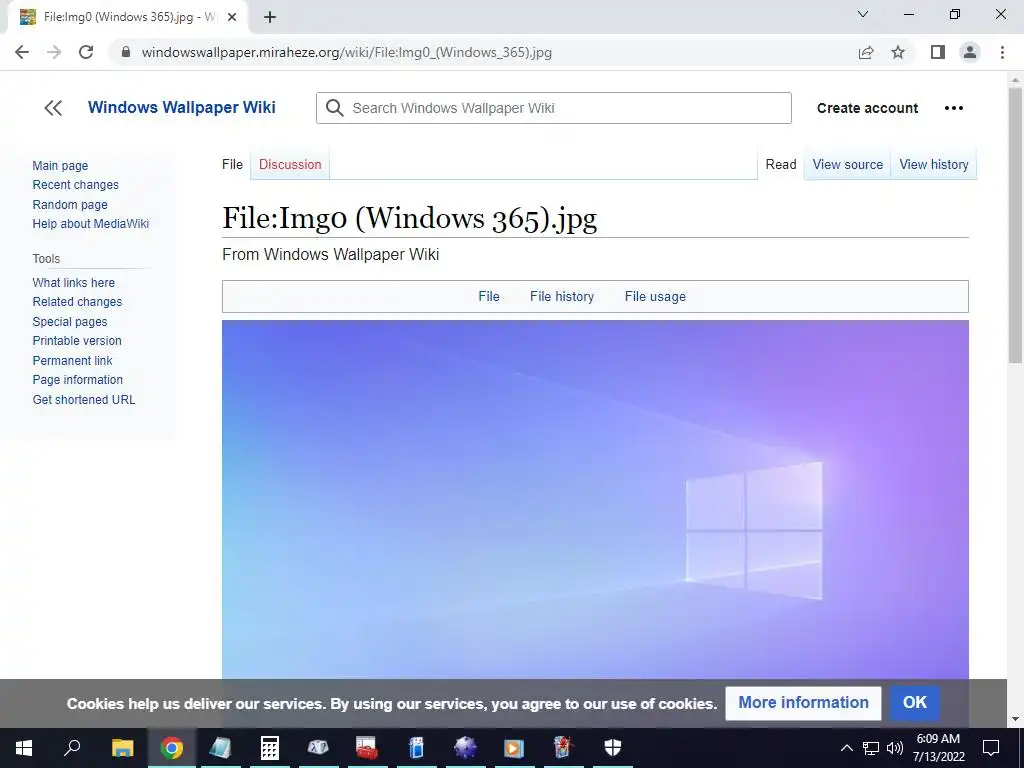Open Main page in sidebar
This screenshot has width=1024, height=768.
[60, 166]
